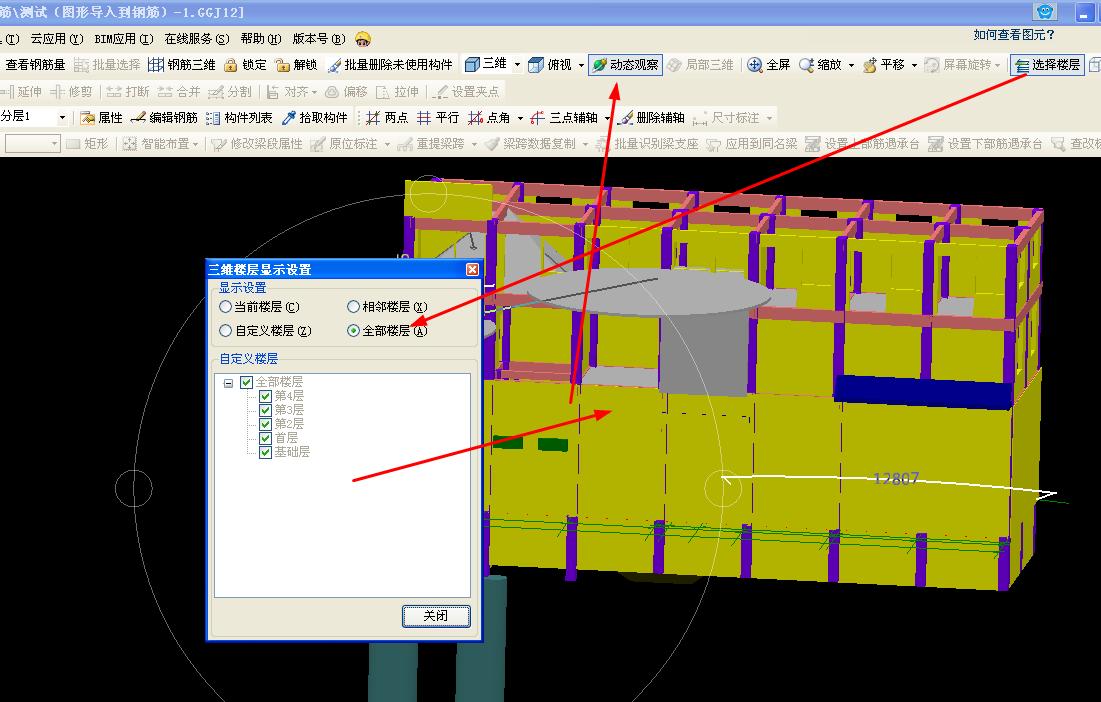Viewport: 1101px width, 702px height.
Task: Open 平移 dropdown arrow
Action: pyautogui.click(x=914, y=65)
